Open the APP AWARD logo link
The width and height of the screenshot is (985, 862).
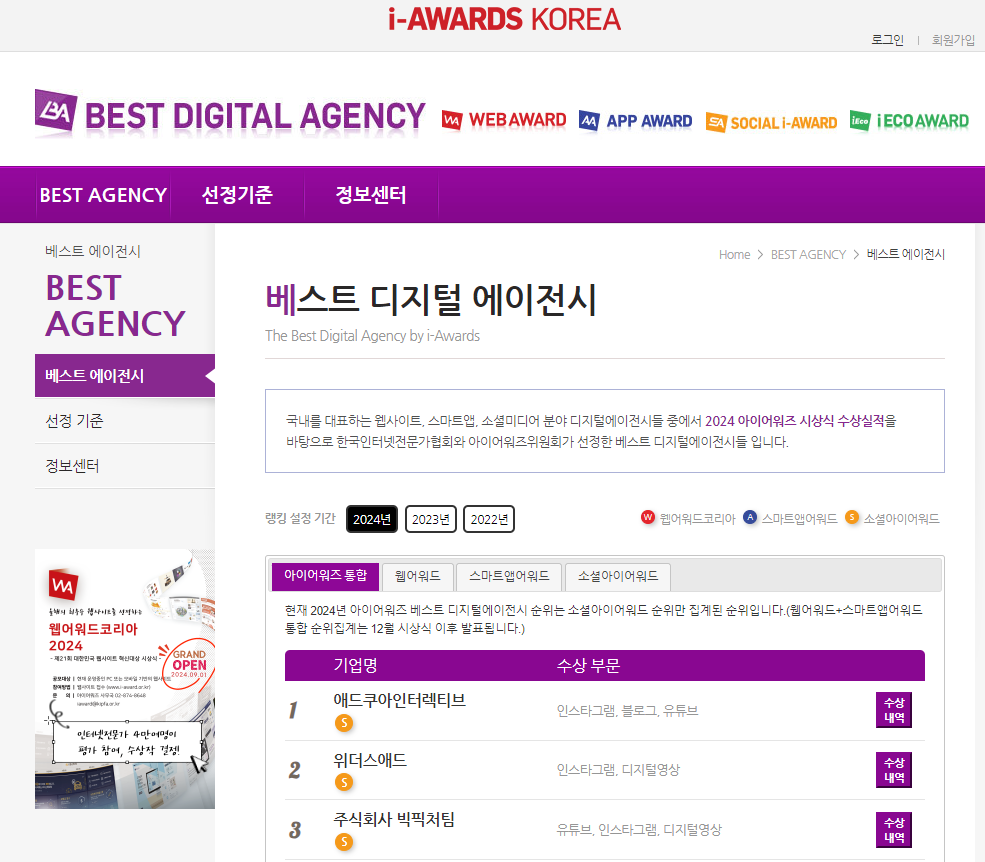(636, 121)
